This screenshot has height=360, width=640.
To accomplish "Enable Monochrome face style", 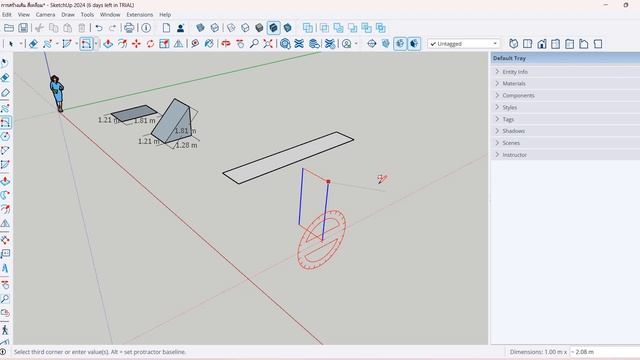I will [287, 28].
